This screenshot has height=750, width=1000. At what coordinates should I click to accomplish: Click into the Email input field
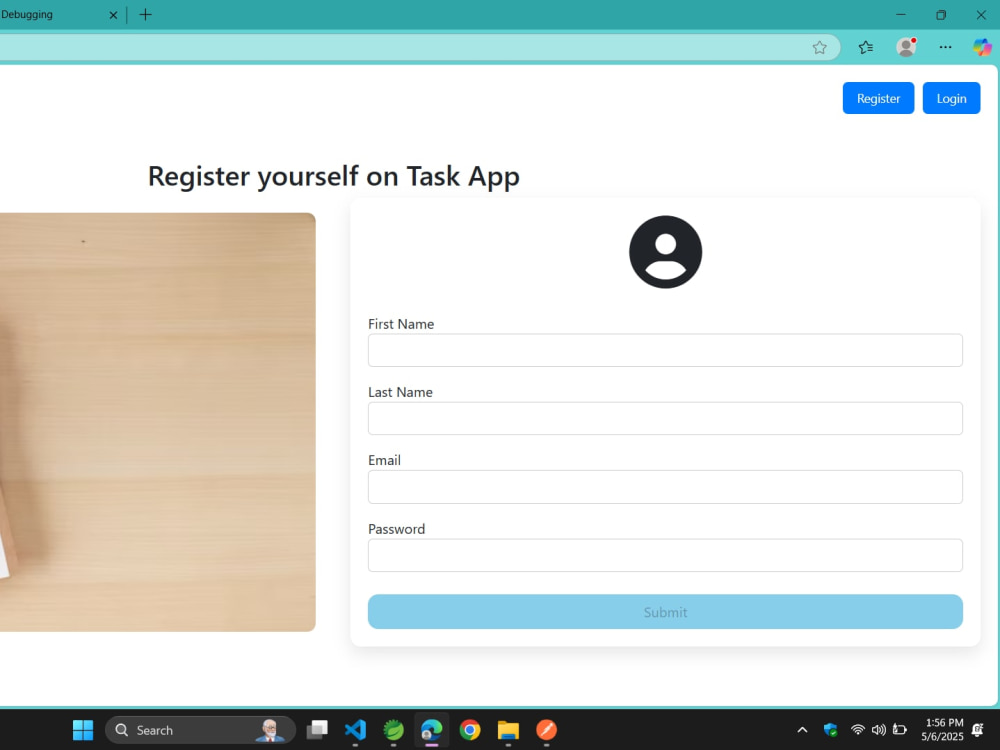pos(665,487)
